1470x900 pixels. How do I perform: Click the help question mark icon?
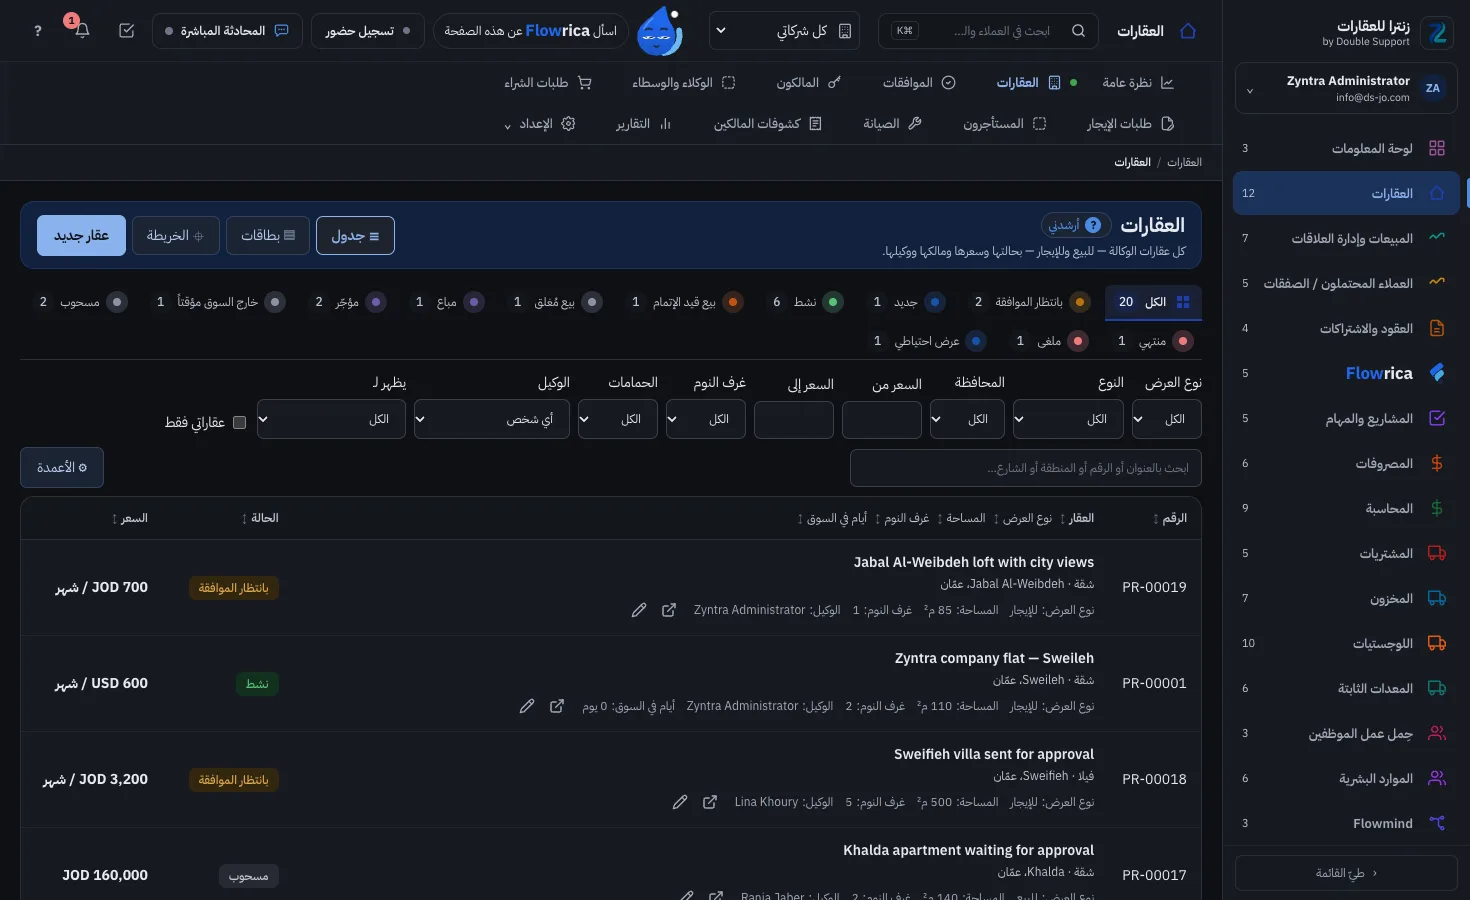tap(38, 31)
